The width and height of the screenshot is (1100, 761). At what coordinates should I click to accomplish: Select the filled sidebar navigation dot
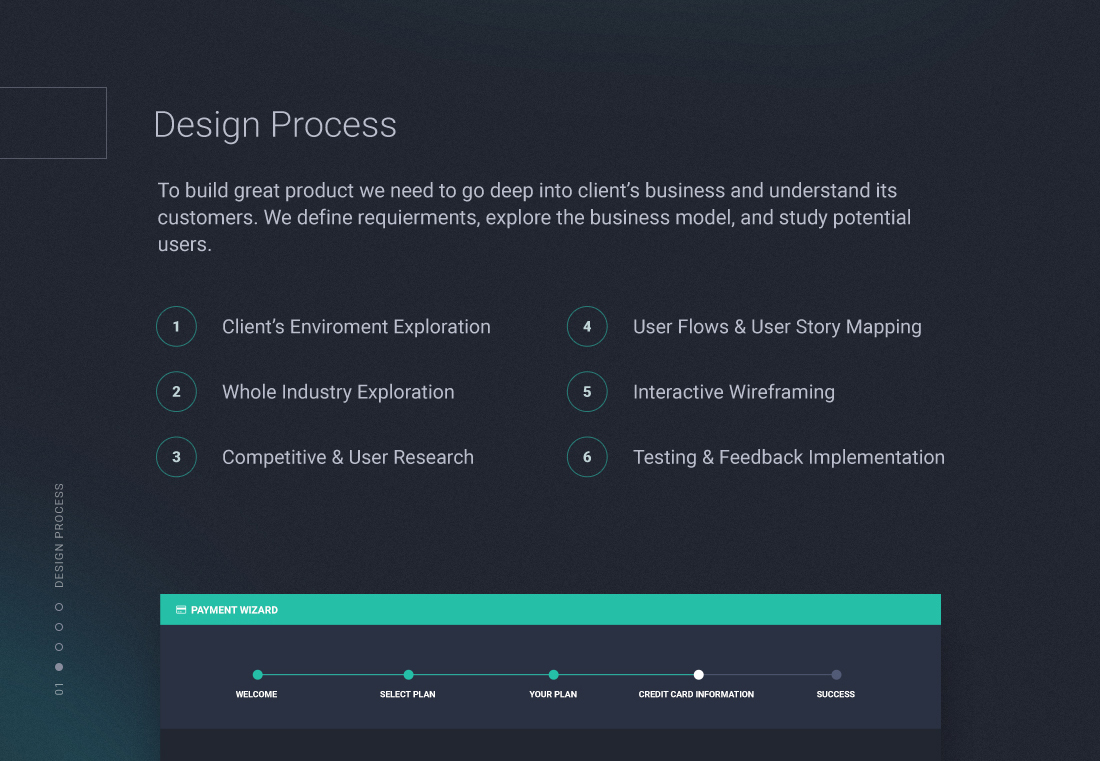59,667
